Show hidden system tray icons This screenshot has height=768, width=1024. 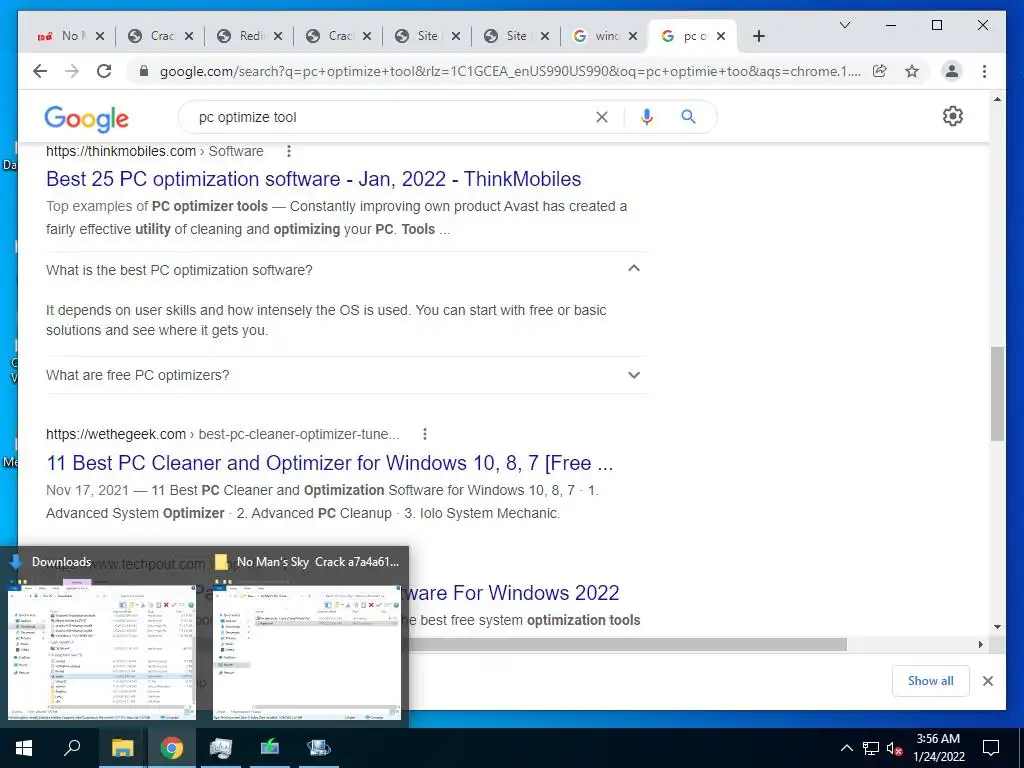pyautogui.click(x=846, y=748)
